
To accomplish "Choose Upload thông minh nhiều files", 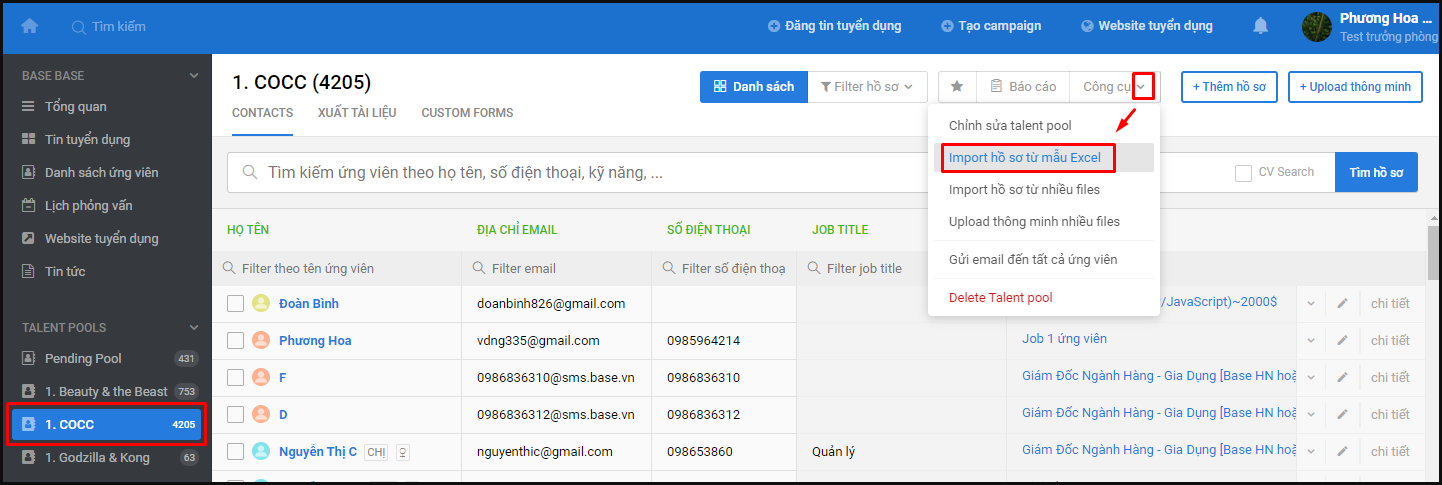I will tap(1044, 222).
